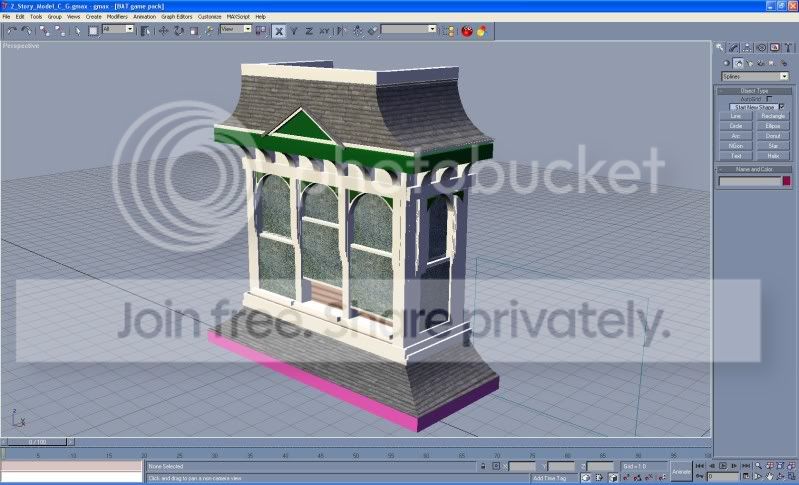The width and height of the screenshot is (799, 485).
Task: Click the Undo arrow icon
Action: 12,31
